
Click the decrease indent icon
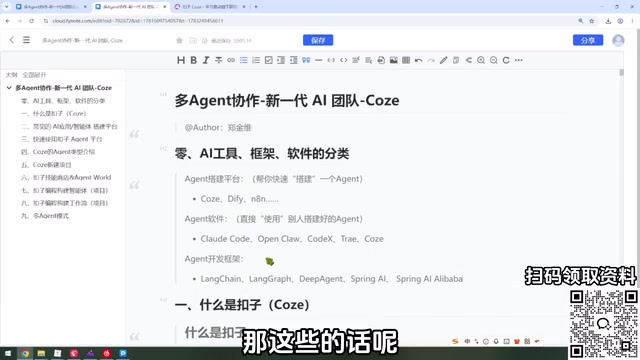tap(293, 60)
